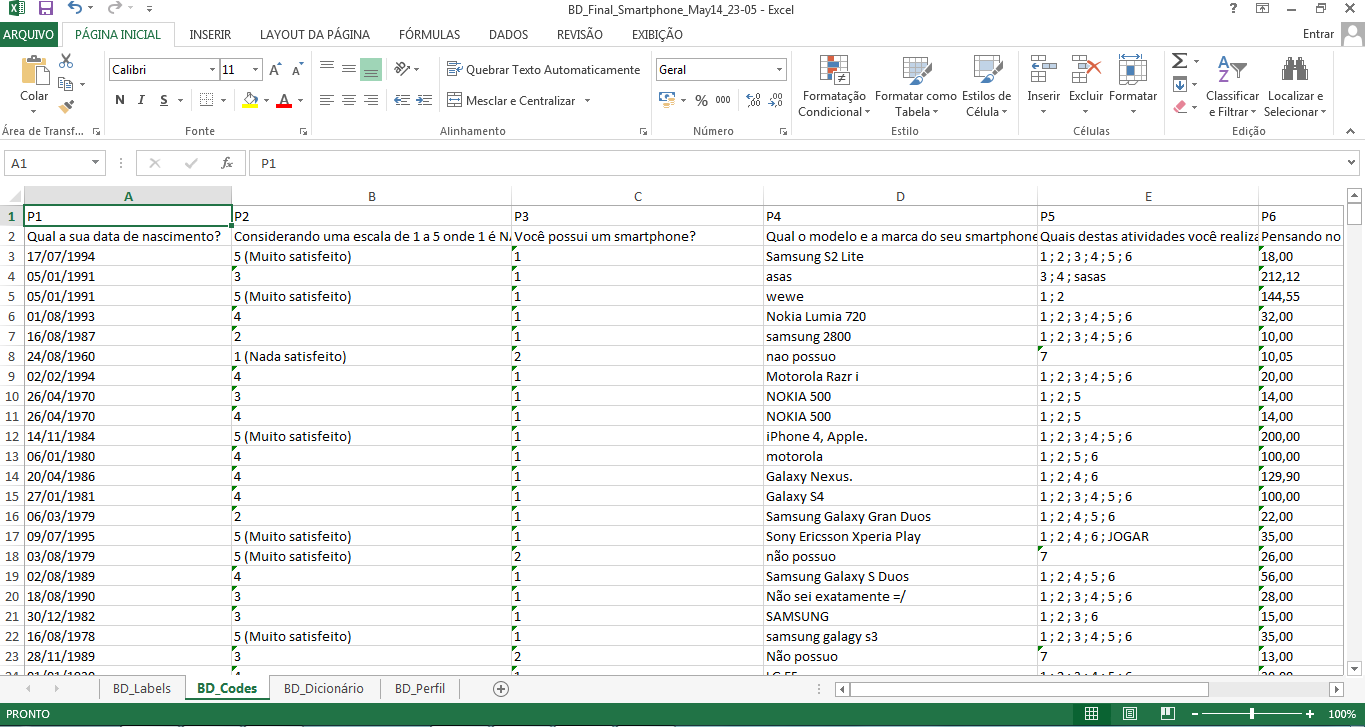Viewport: 1365px width, 727px height.
Task: Add a new sheet with the plus button
Action: pyautogui.click(x=501, y=688)
